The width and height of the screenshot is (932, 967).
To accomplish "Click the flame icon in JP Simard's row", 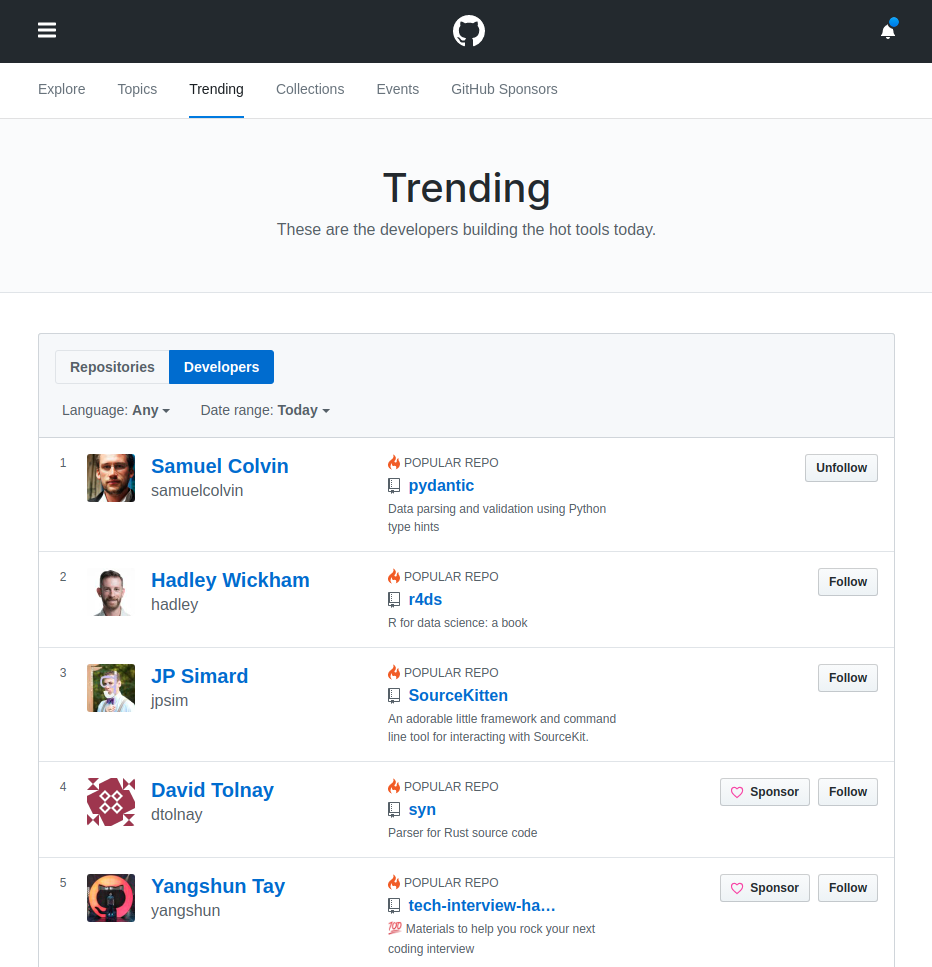I will point(394,672).
